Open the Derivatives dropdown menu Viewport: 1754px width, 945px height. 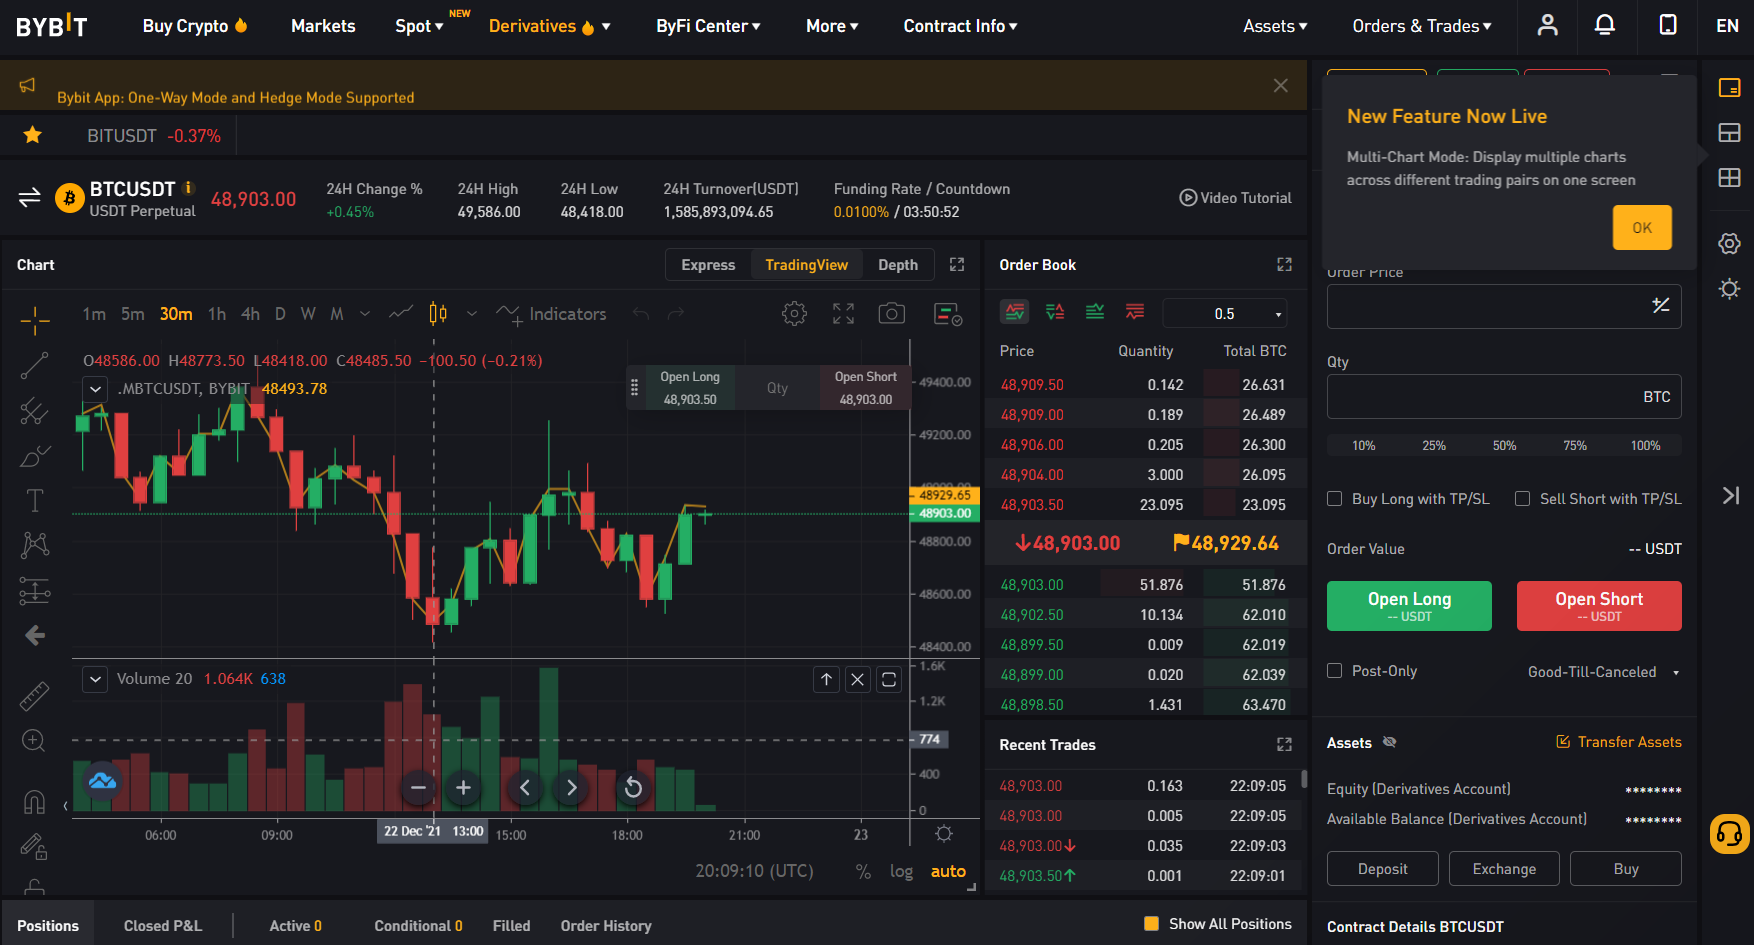pyautogui.click(x=549, y=26)
